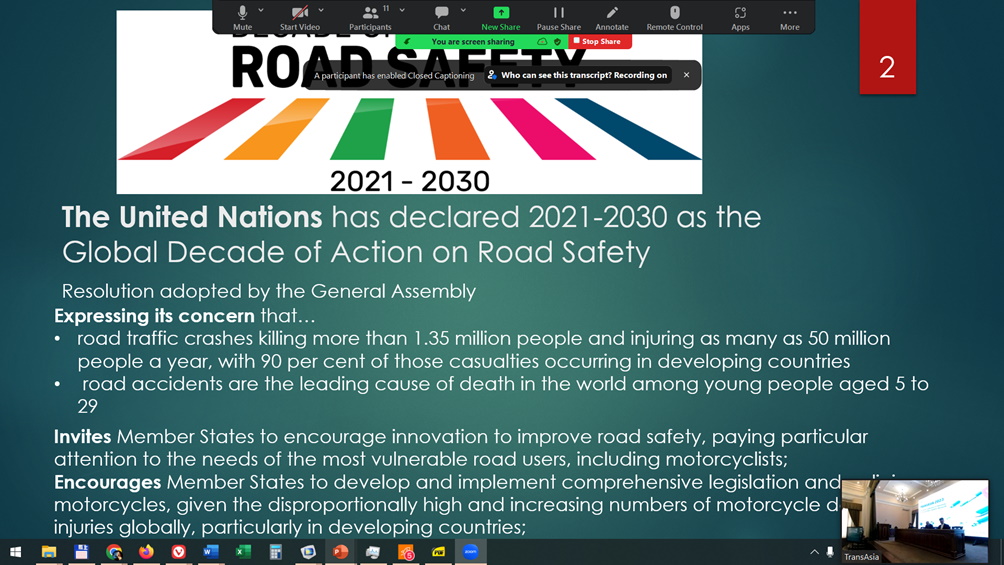Click the red stripe in Road Safety logo
The image size is (1004, 565).
pos(190,129)
